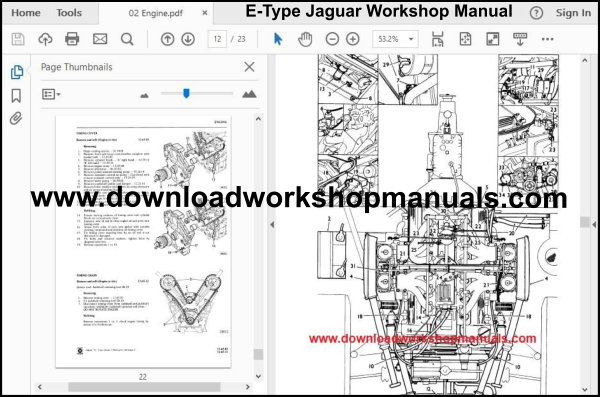Reduce thumbnail size small mountain icon
The height and width of the screenshot is (397, 600).
pyautogui.click(x=144, y=95)
